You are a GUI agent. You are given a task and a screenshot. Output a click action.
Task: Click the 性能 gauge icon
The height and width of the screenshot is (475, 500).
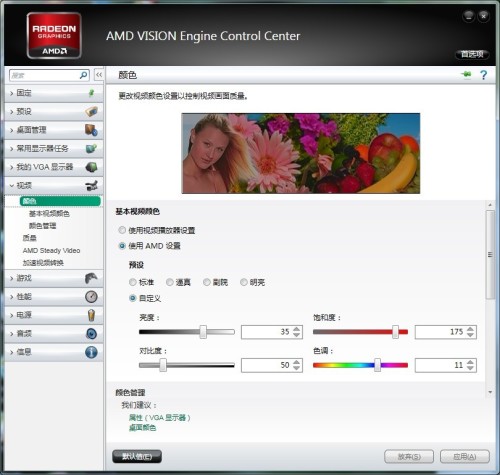(x=91, y=296)
